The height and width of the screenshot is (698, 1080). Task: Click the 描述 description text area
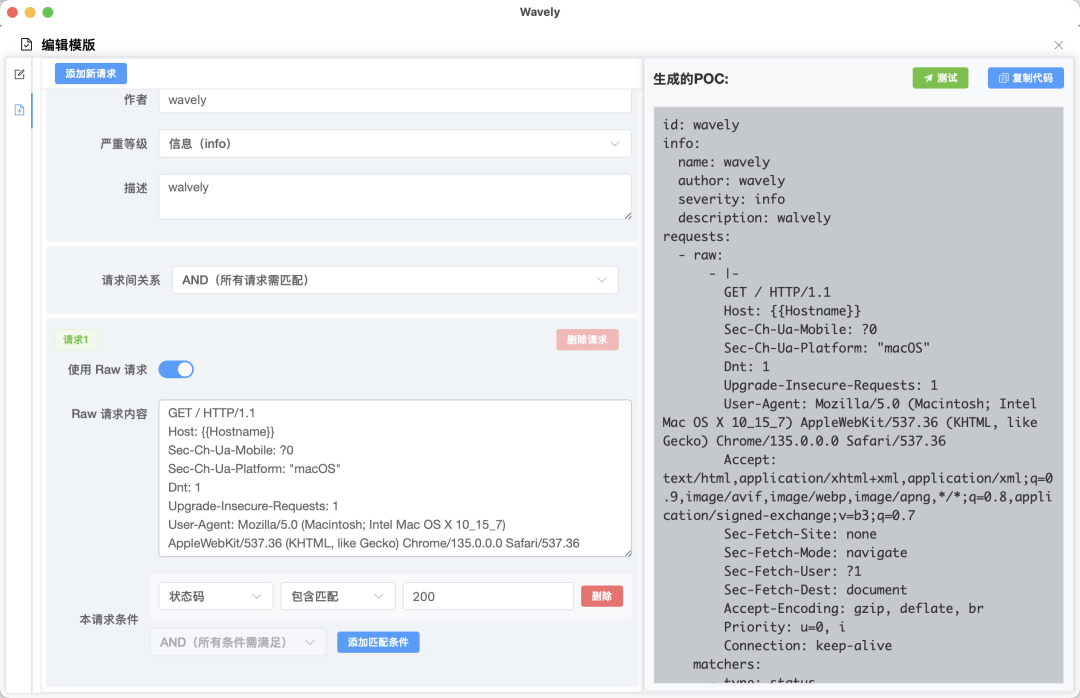click(x=395, y=196)
